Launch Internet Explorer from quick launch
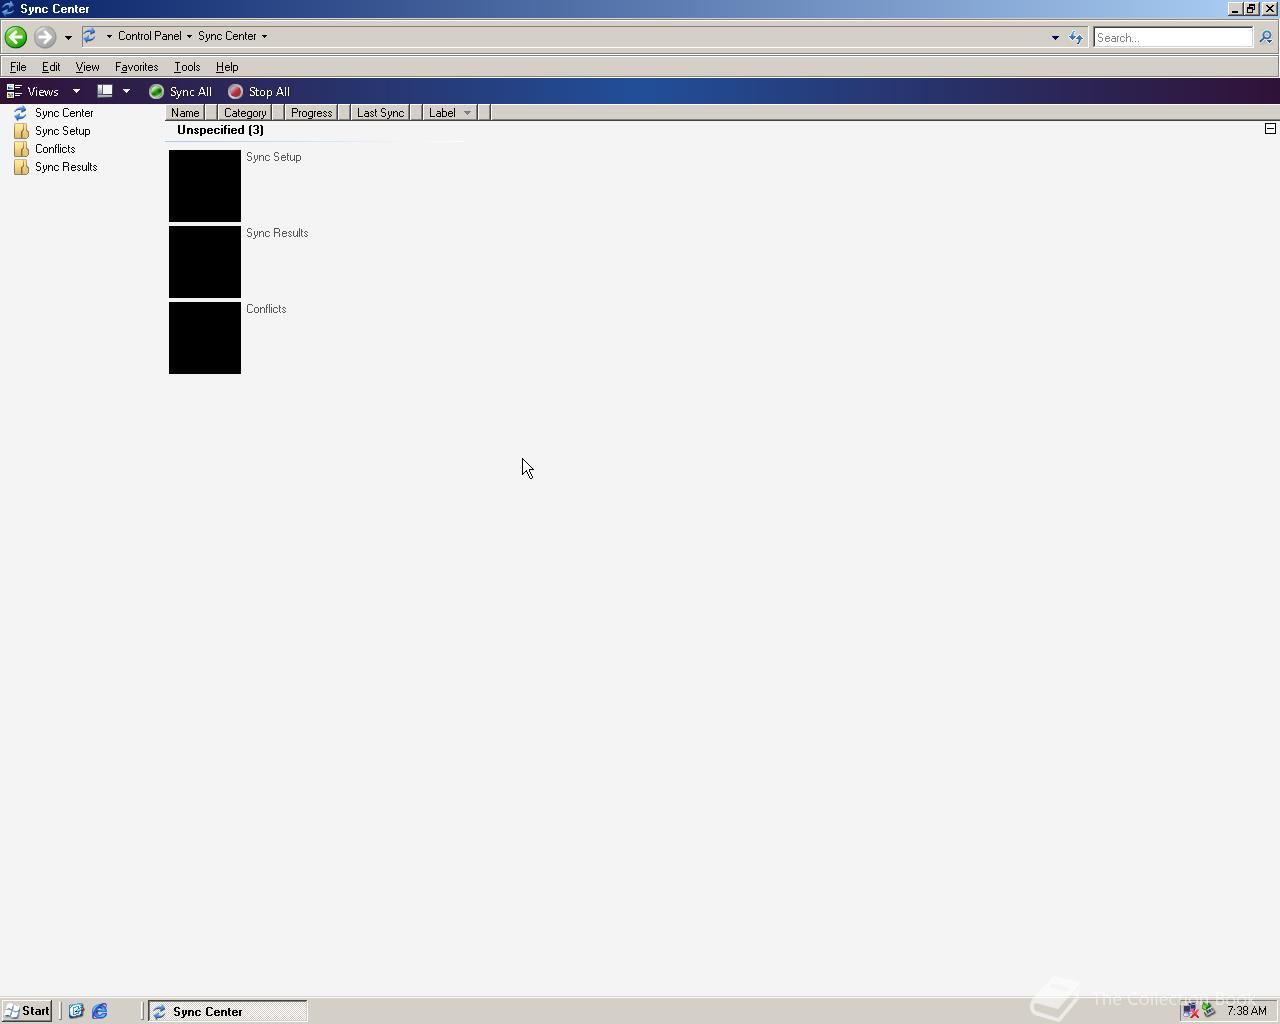 [100, 1011]
